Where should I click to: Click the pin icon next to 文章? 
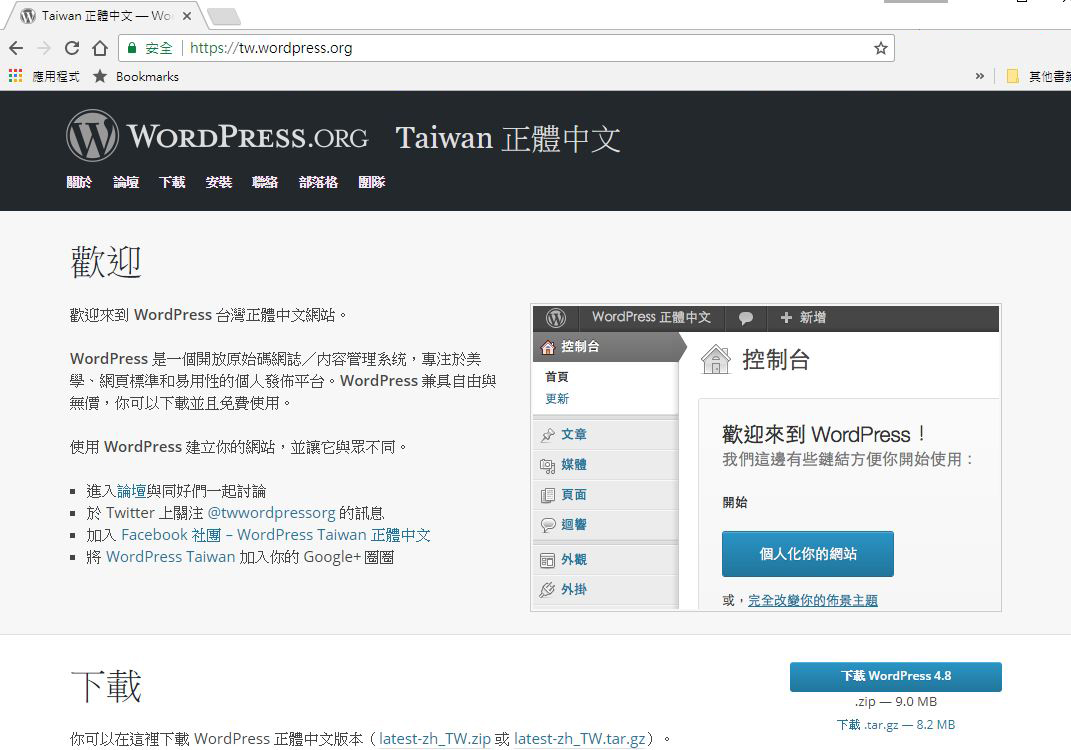point(547,435)
